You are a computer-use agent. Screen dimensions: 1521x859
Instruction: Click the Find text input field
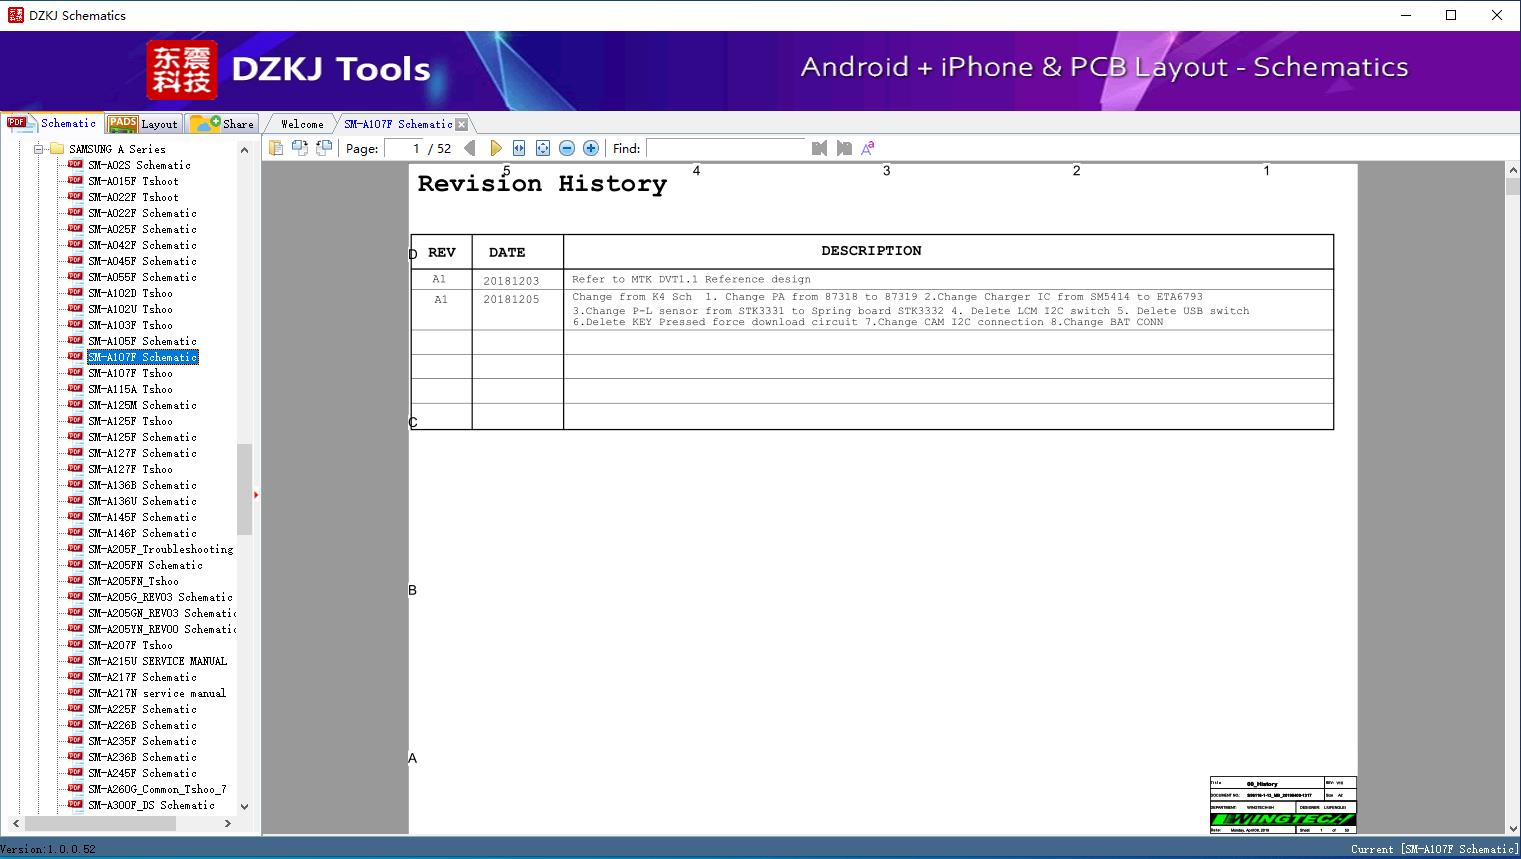coord(726,148)
